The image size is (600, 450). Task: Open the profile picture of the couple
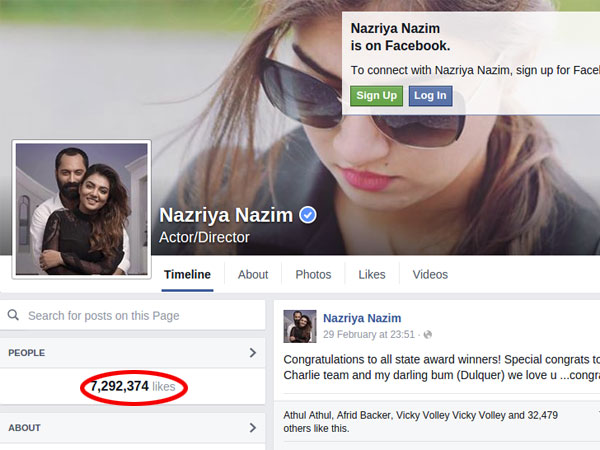[x=82, y=209]
